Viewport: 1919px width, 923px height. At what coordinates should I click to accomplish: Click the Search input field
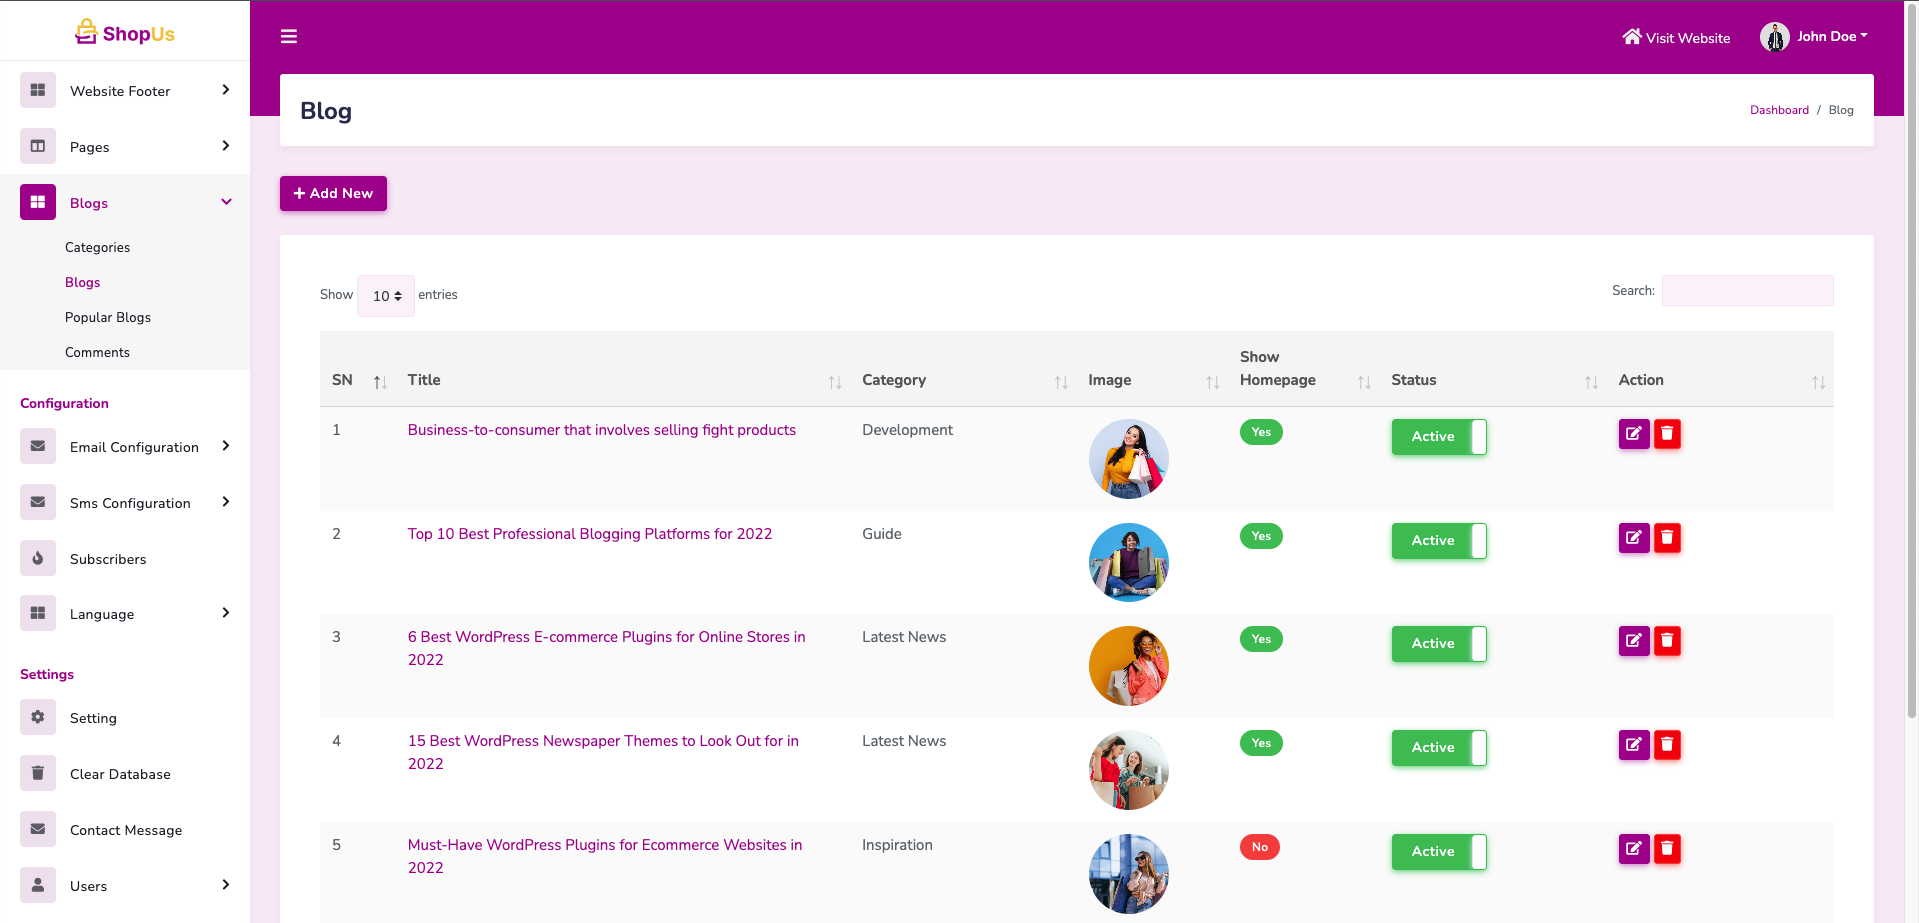1746,291
